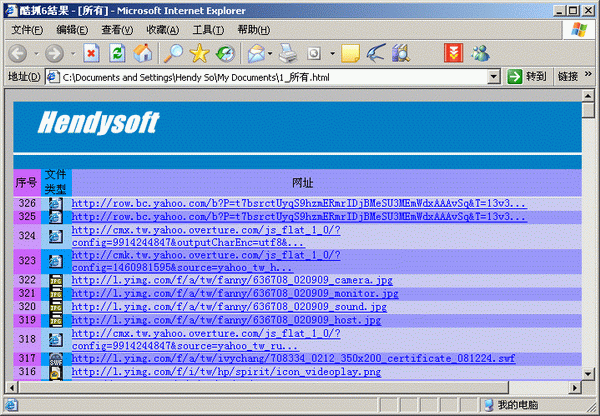Click the IE page icon in status bar
Image resolution: width=600 pixels, height=416 pixels.
point(11,405)
